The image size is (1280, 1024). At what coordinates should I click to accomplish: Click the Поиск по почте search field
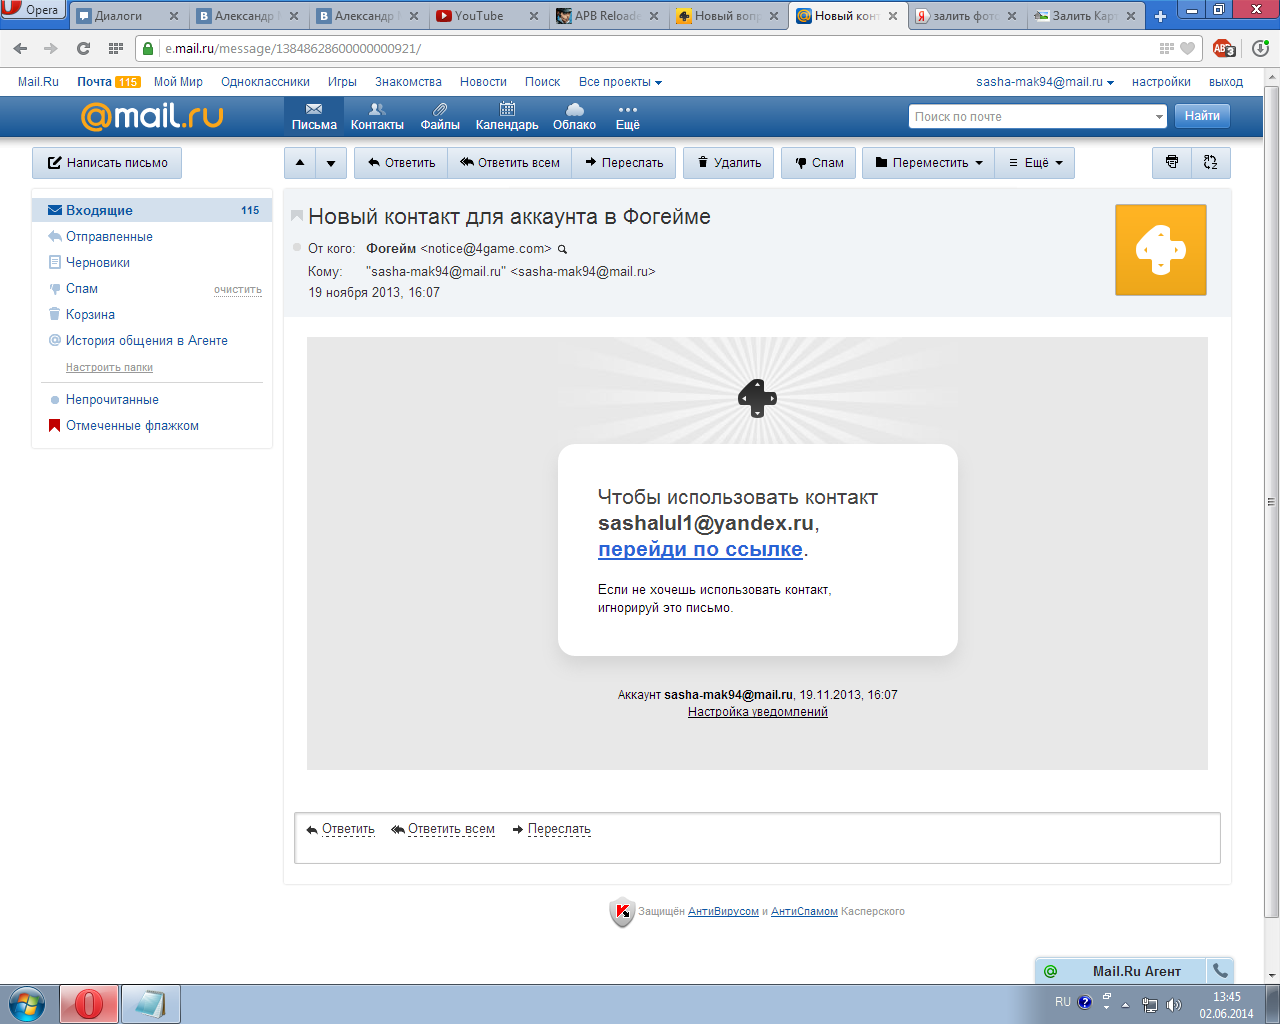pos(1030,117)
